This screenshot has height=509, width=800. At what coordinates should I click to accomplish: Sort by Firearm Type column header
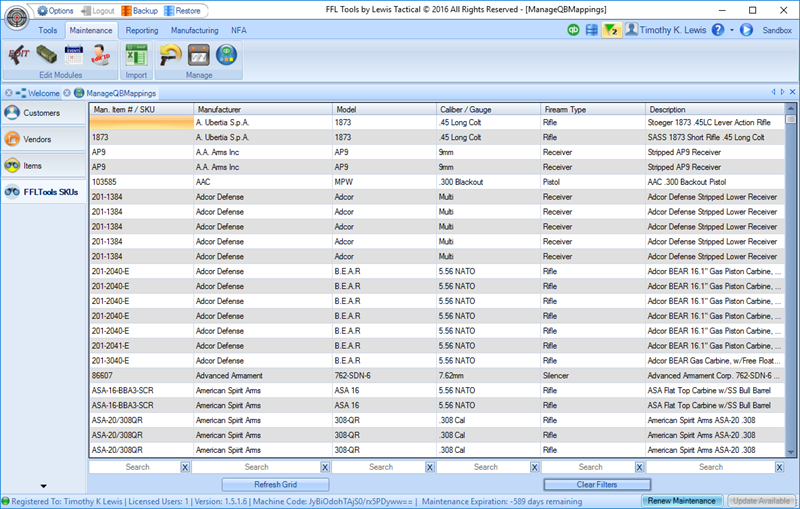pos(593,109)
